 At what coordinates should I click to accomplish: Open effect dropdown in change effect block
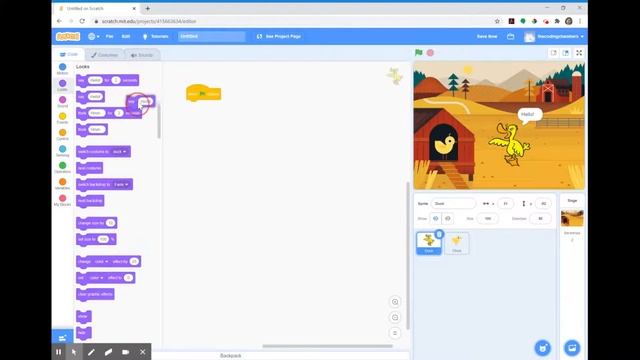[x=101, y=262]
